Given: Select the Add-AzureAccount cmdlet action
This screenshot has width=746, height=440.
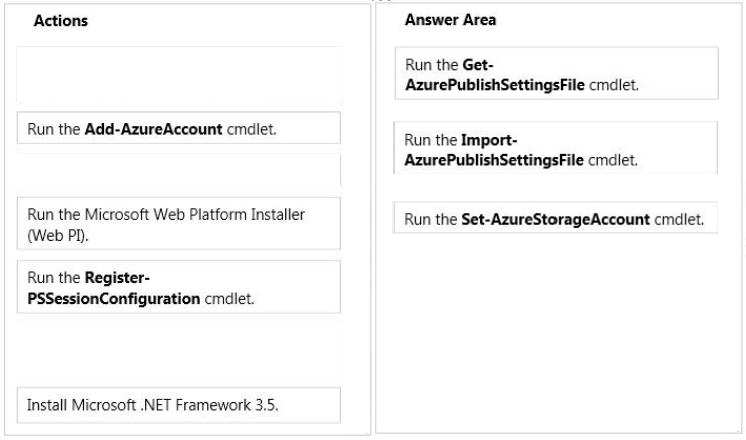Looking at the screenshot, I should pyautogui.click(x=178, y=128).
